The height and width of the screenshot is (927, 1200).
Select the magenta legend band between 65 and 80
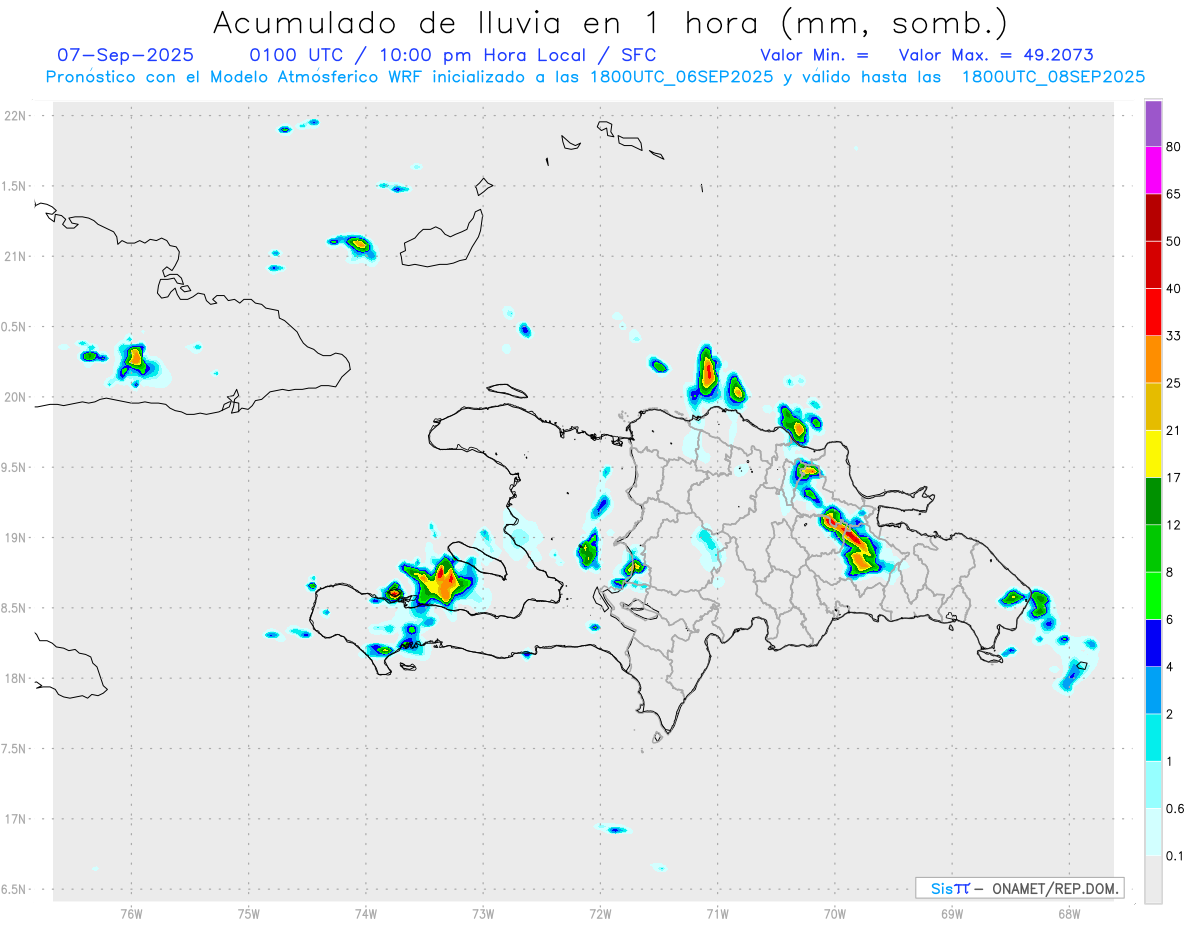coord(1153,171)
